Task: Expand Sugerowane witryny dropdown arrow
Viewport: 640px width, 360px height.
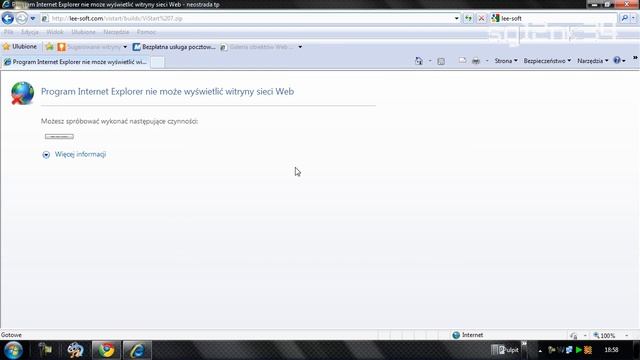Action: point(125,47)
